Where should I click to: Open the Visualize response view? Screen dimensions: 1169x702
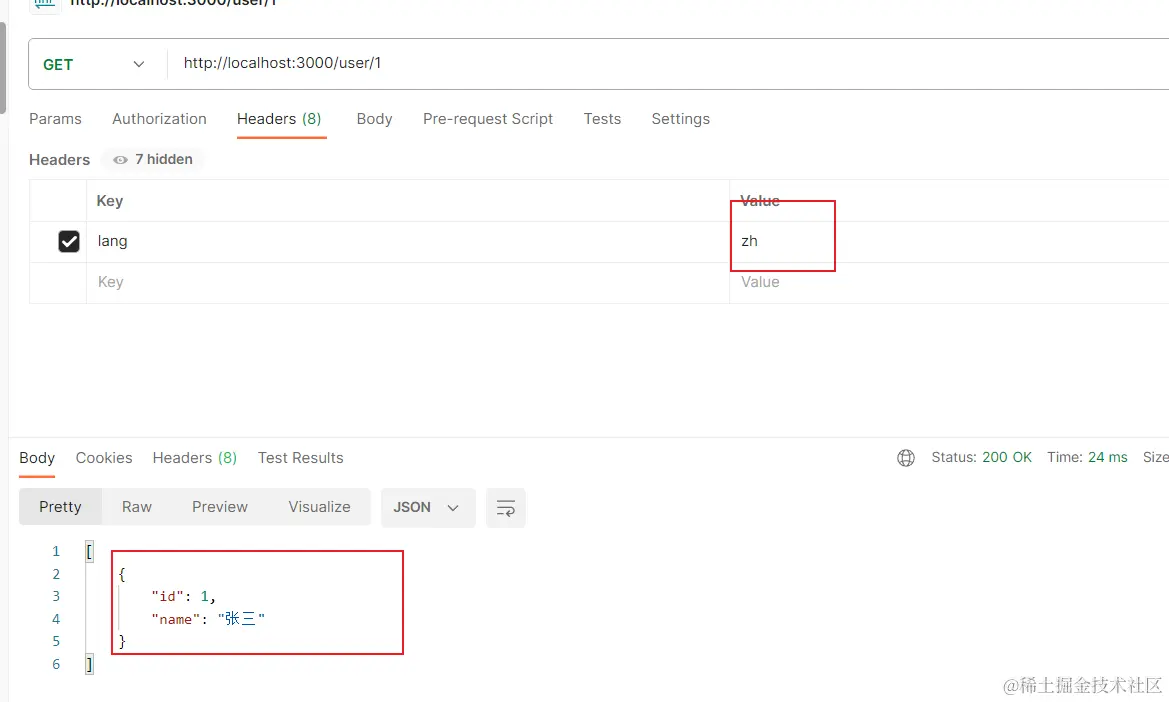tap(319, 507)
